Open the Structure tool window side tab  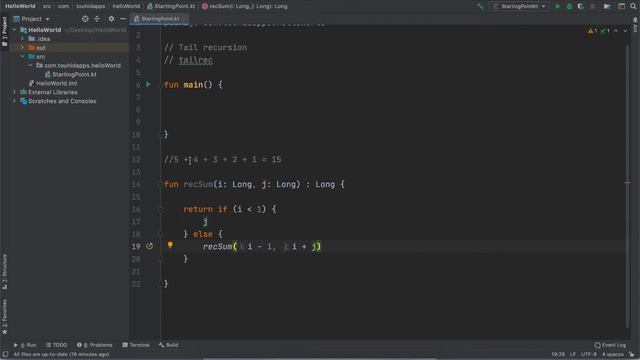click(4, 272)
